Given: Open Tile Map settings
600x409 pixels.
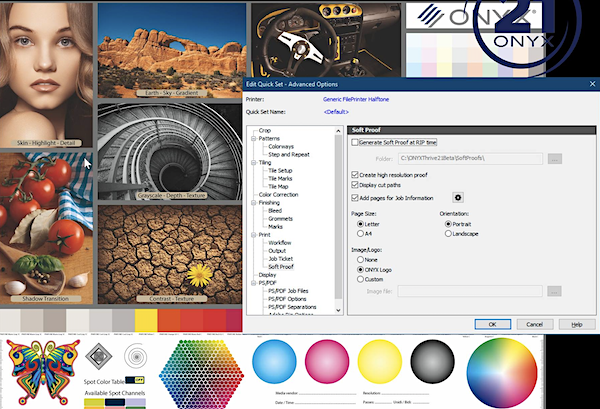Looking at the screenshot, I should click(x=278, y=187).
